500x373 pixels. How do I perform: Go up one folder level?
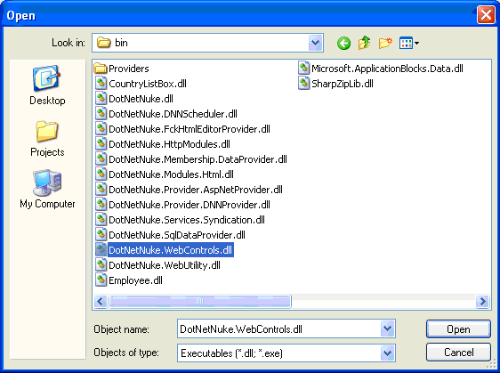pyautogui.click(x=364, y=43)
